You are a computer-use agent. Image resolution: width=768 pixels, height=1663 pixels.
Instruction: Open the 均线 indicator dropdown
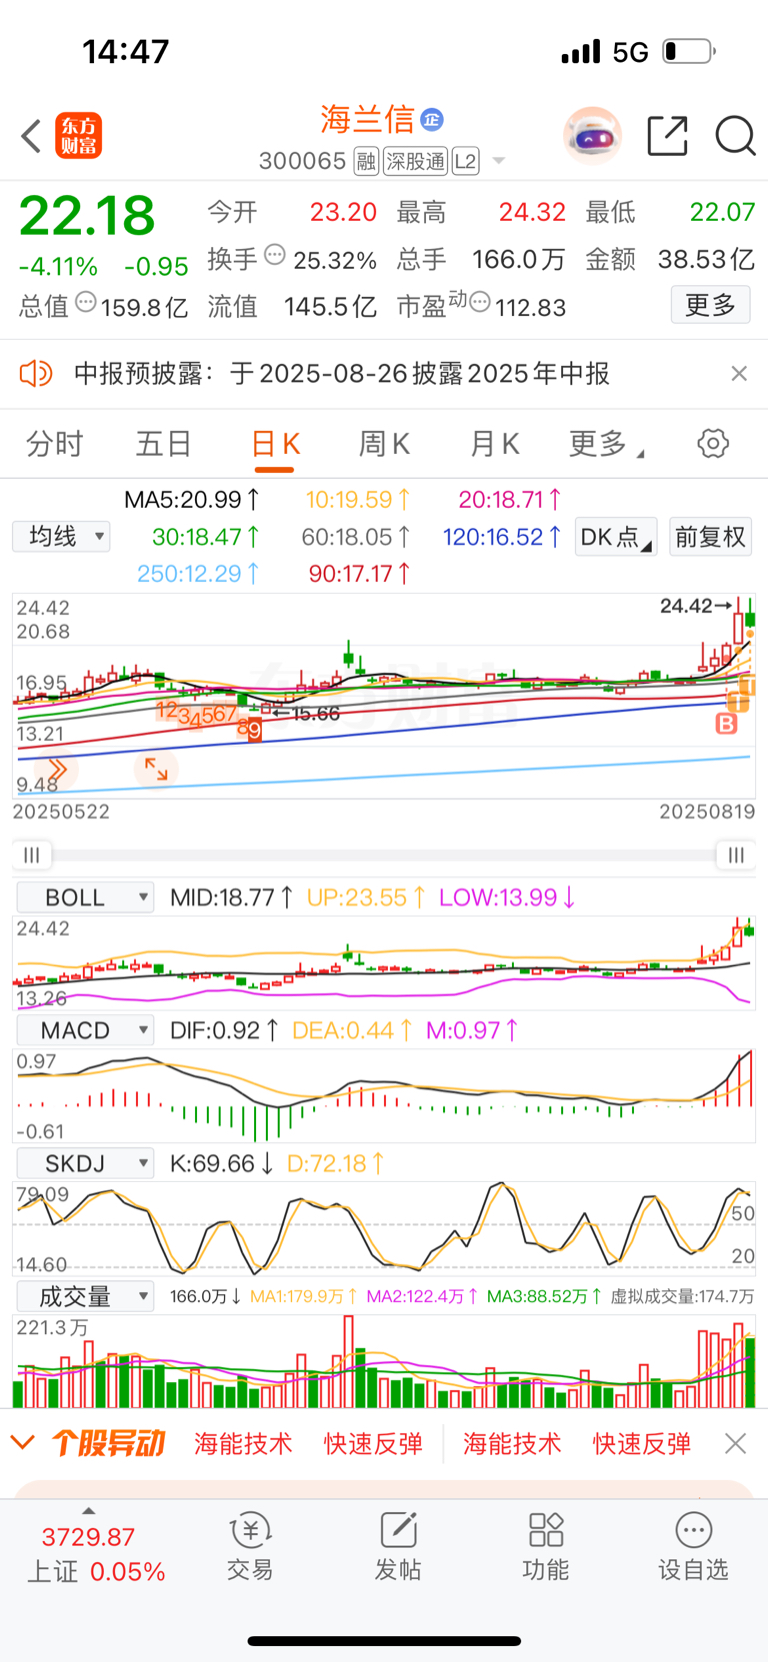click(61, 537)
